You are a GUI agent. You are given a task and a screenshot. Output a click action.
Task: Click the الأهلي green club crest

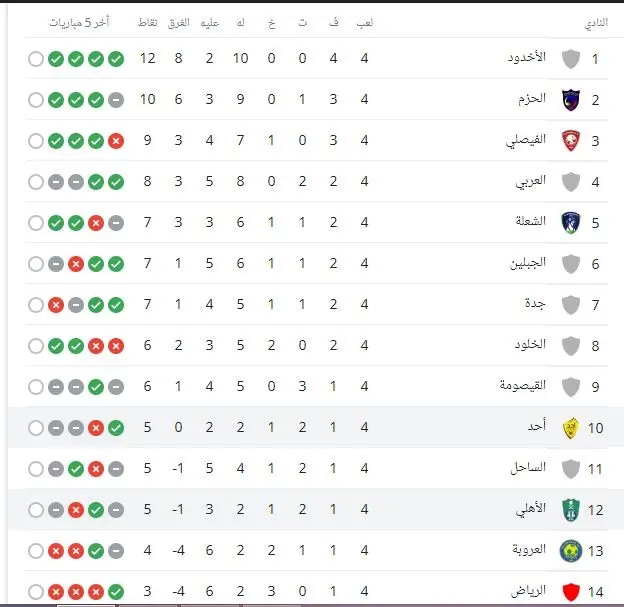[571, 510]
